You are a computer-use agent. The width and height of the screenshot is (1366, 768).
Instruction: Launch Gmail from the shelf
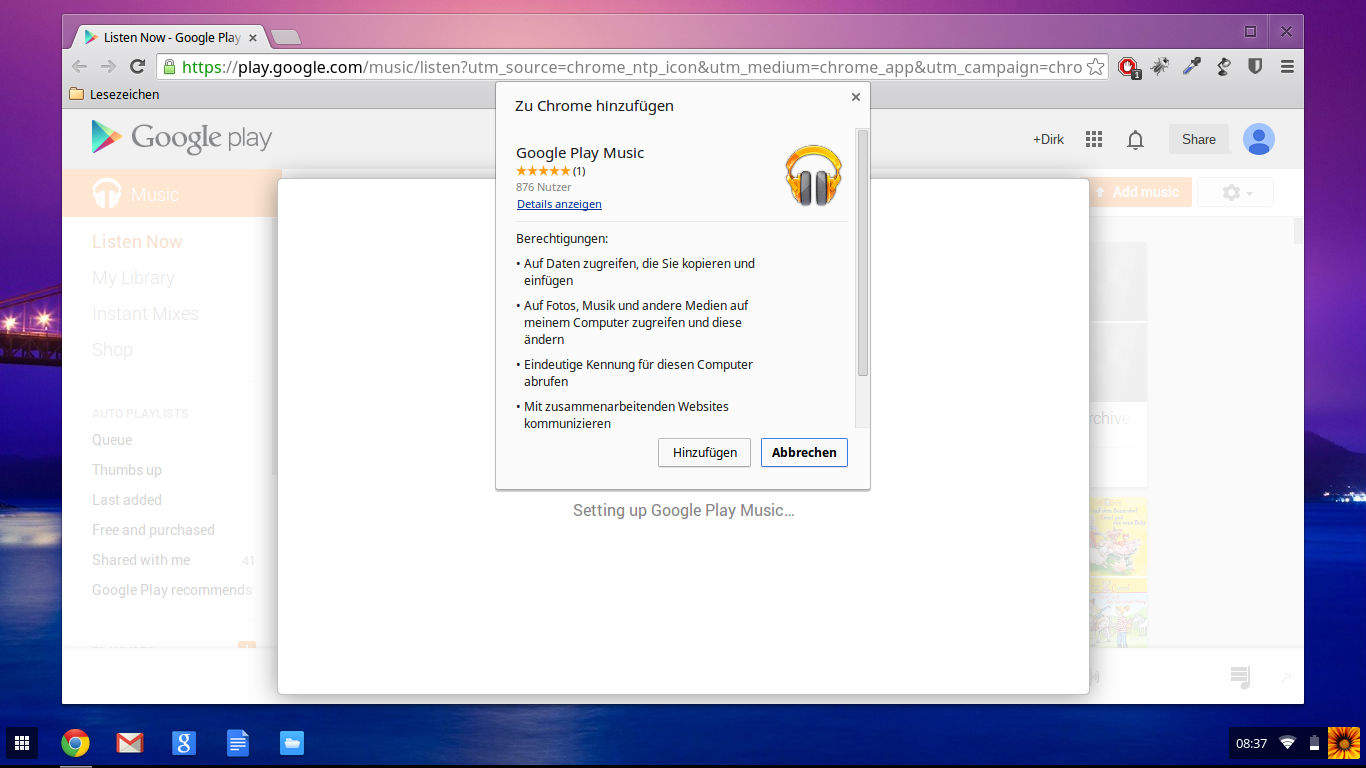click(129, 743)
